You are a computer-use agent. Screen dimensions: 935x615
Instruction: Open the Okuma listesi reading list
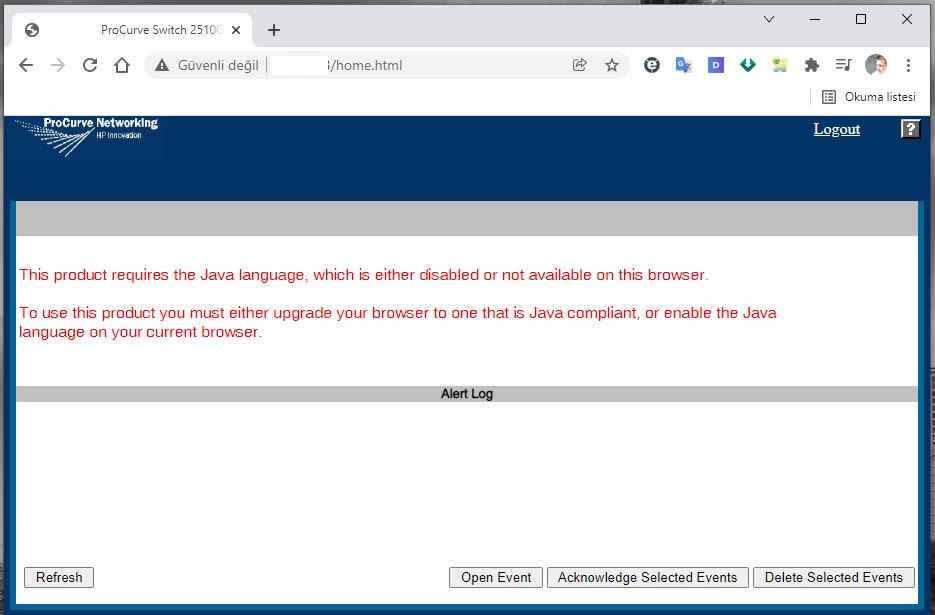coord(868,97)
